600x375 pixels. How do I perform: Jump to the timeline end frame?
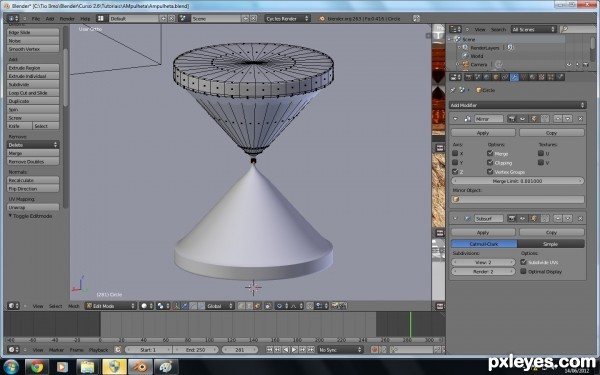pyautogui.click(x=311, y=349)
